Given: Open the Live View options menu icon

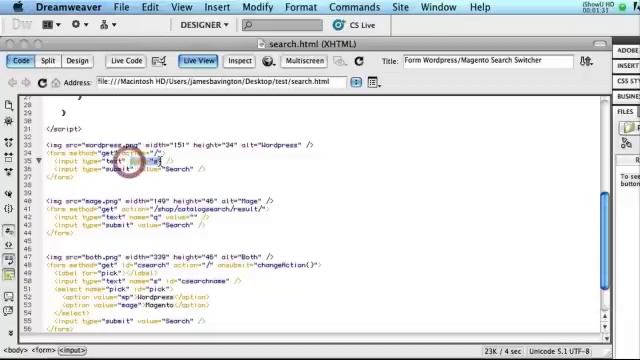Looking at the screenshot, I should (x=373, y=82).
